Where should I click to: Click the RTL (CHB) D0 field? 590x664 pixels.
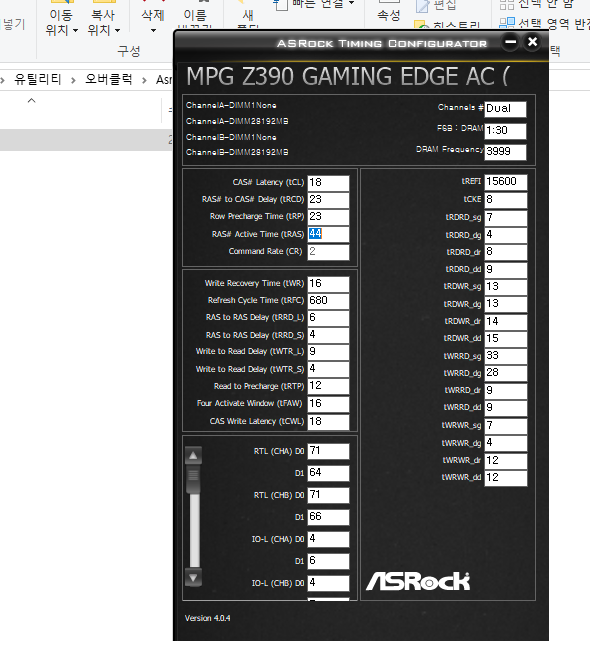click(328, 495)
